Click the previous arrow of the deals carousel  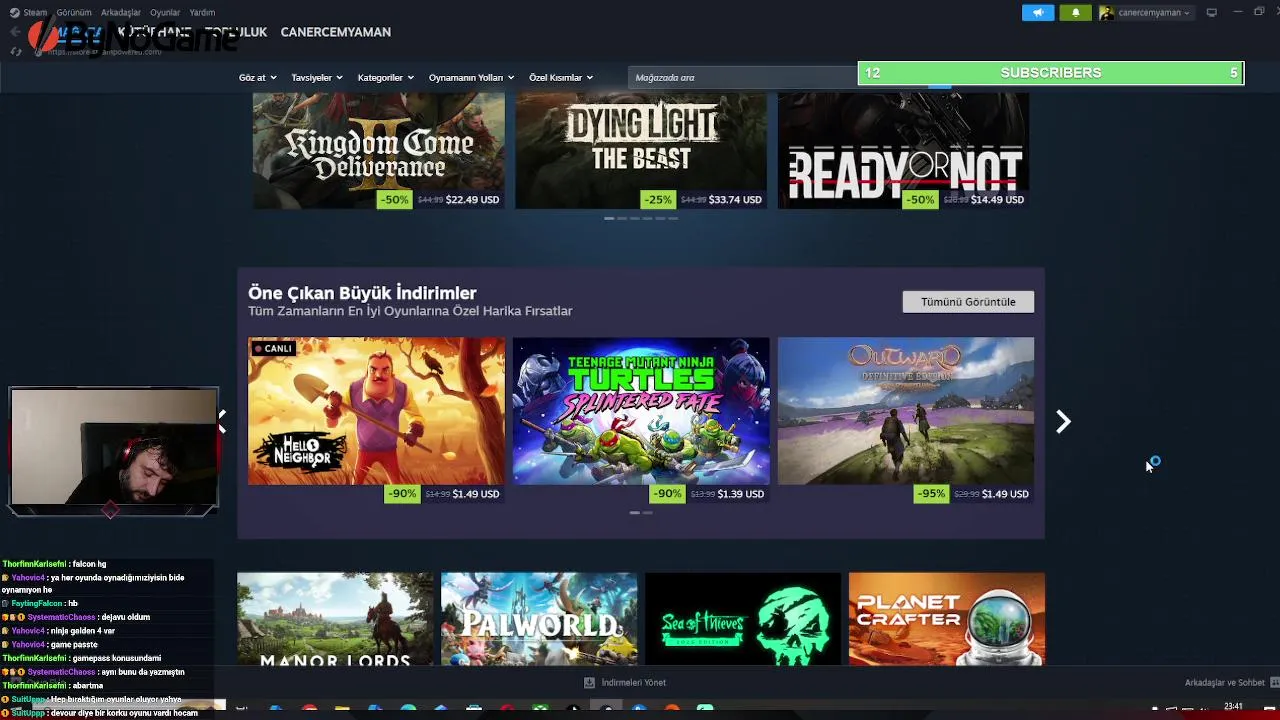[x=222, y=422]
